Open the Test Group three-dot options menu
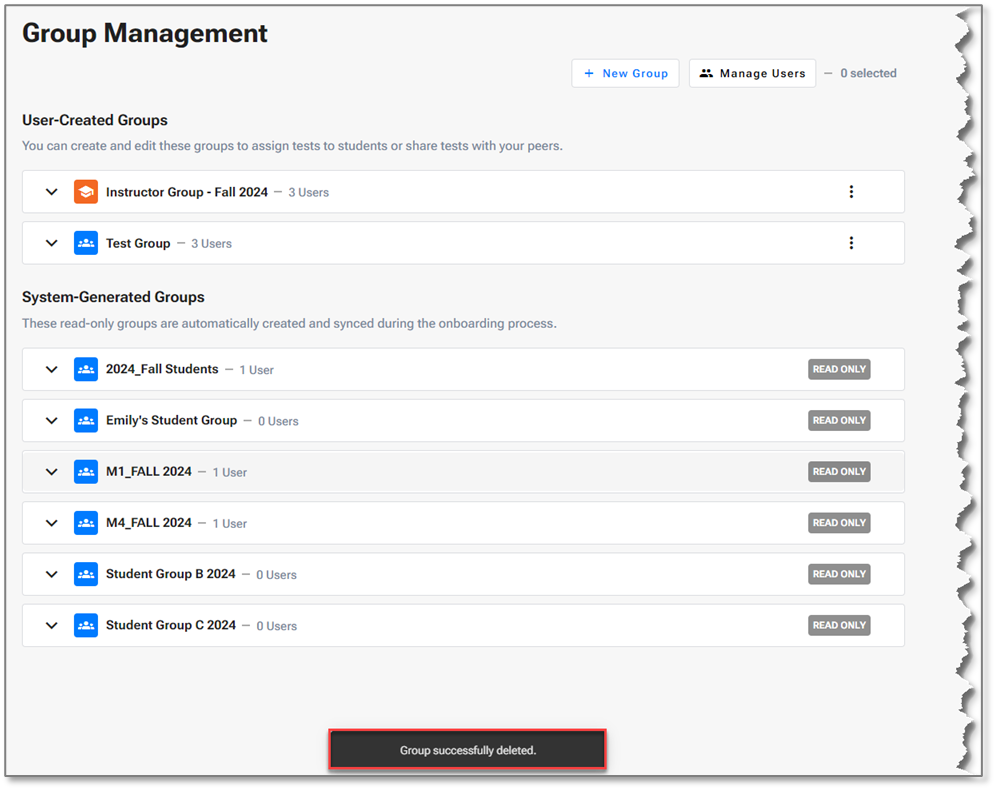Image resolution: width=996 pixels, height=790 pixels. click(x=851, y=243)
